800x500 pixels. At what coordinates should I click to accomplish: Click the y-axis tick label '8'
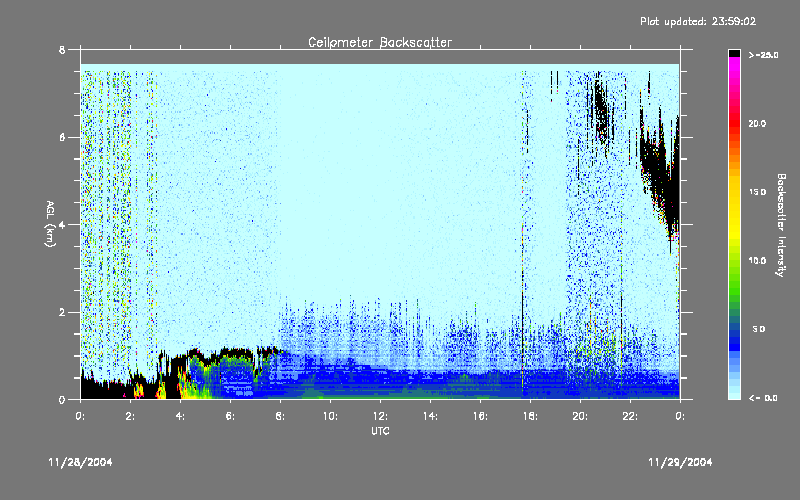click(62, 50)
